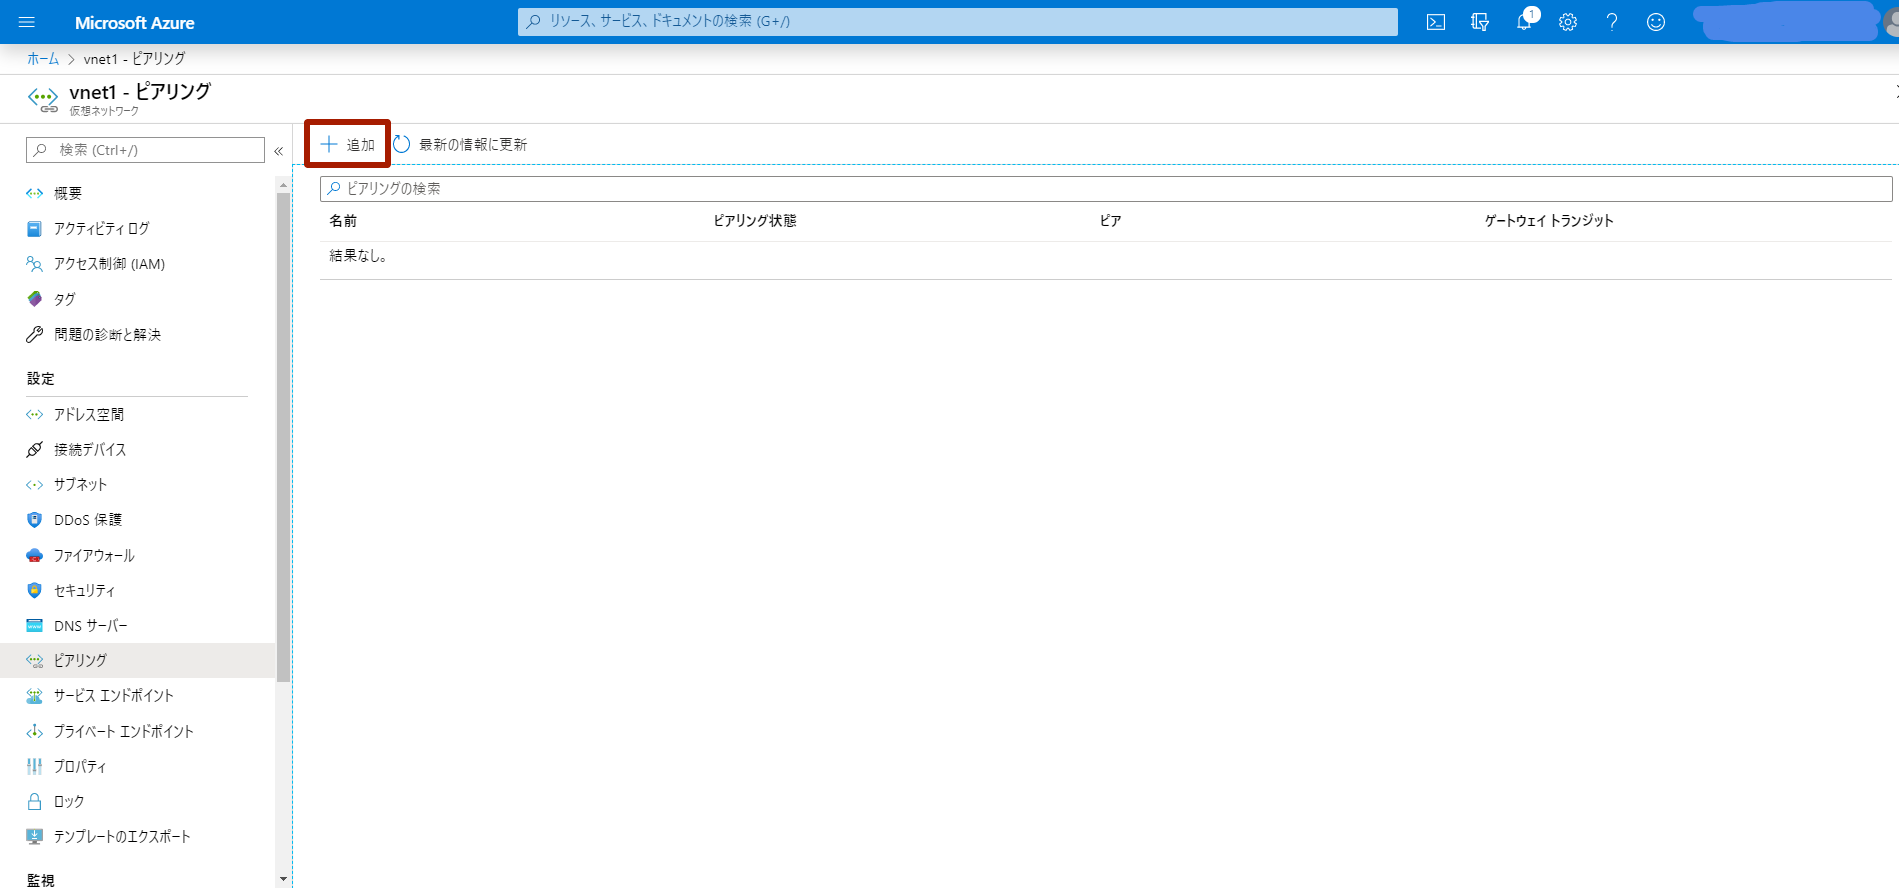Screen dimensions: 1899x888
Task: Open ファイアウォール sidebar item
Action: click(94, 556)
